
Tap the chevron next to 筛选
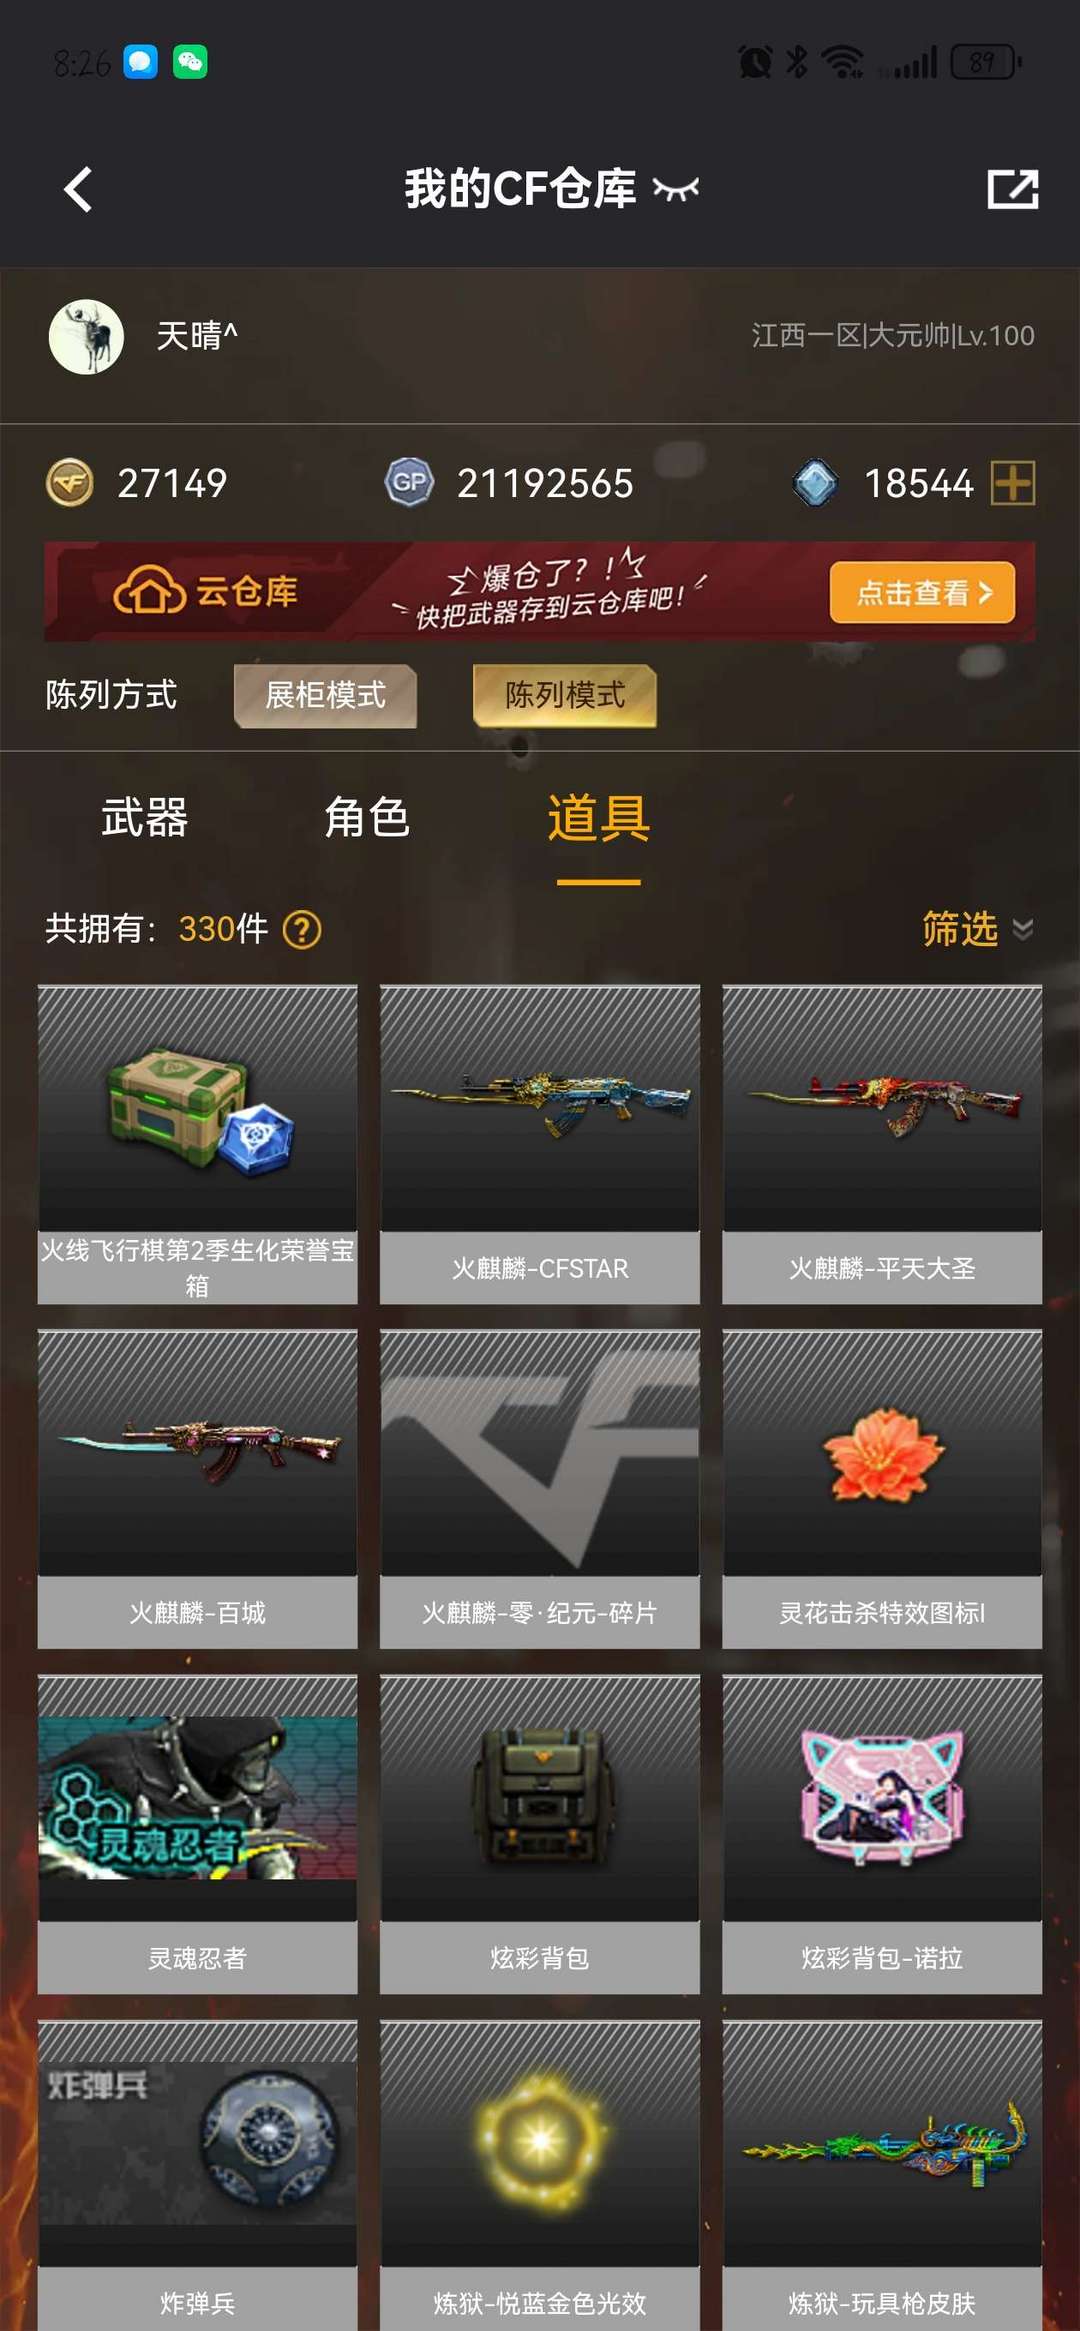[x=1022, y=930]
